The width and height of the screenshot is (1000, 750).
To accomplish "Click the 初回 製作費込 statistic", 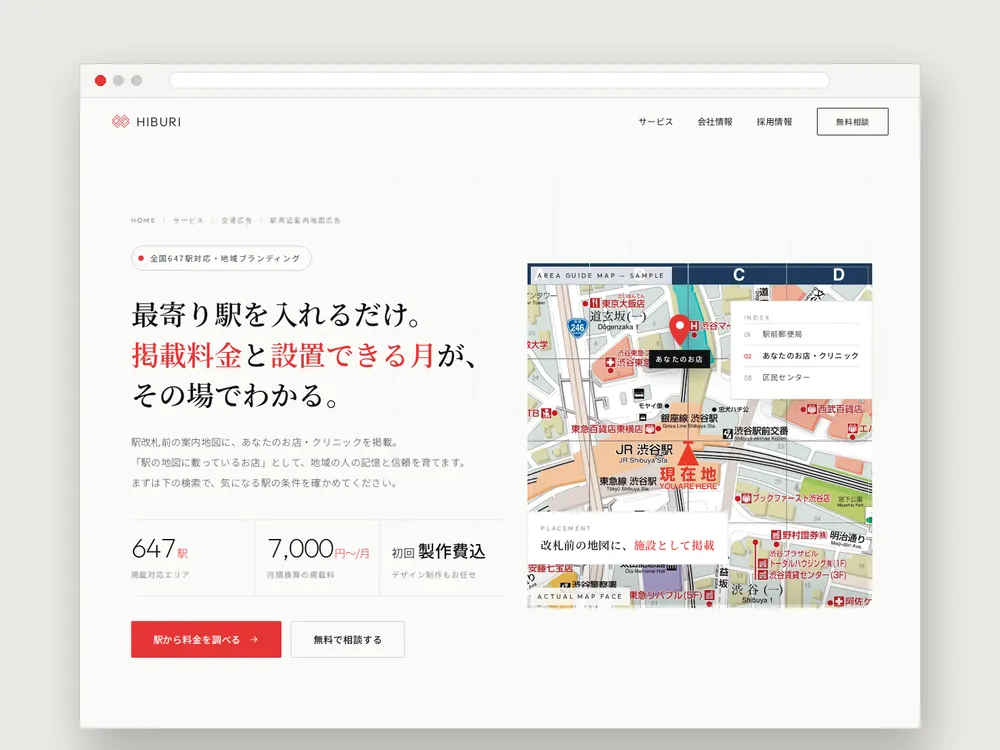I will 438,551.
